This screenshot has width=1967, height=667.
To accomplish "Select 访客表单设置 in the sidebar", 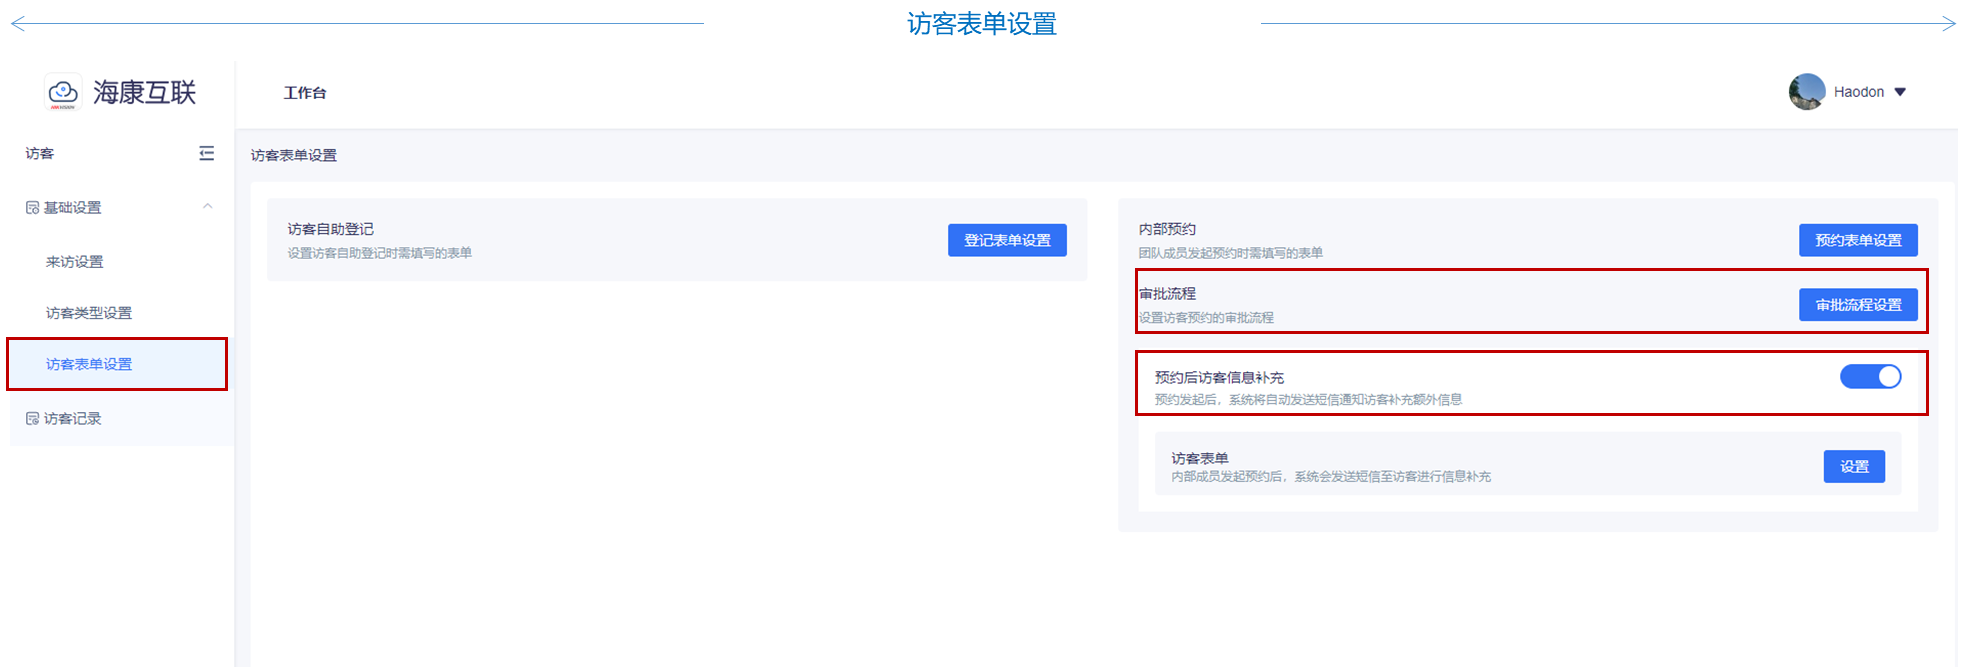I will [89, 364].
